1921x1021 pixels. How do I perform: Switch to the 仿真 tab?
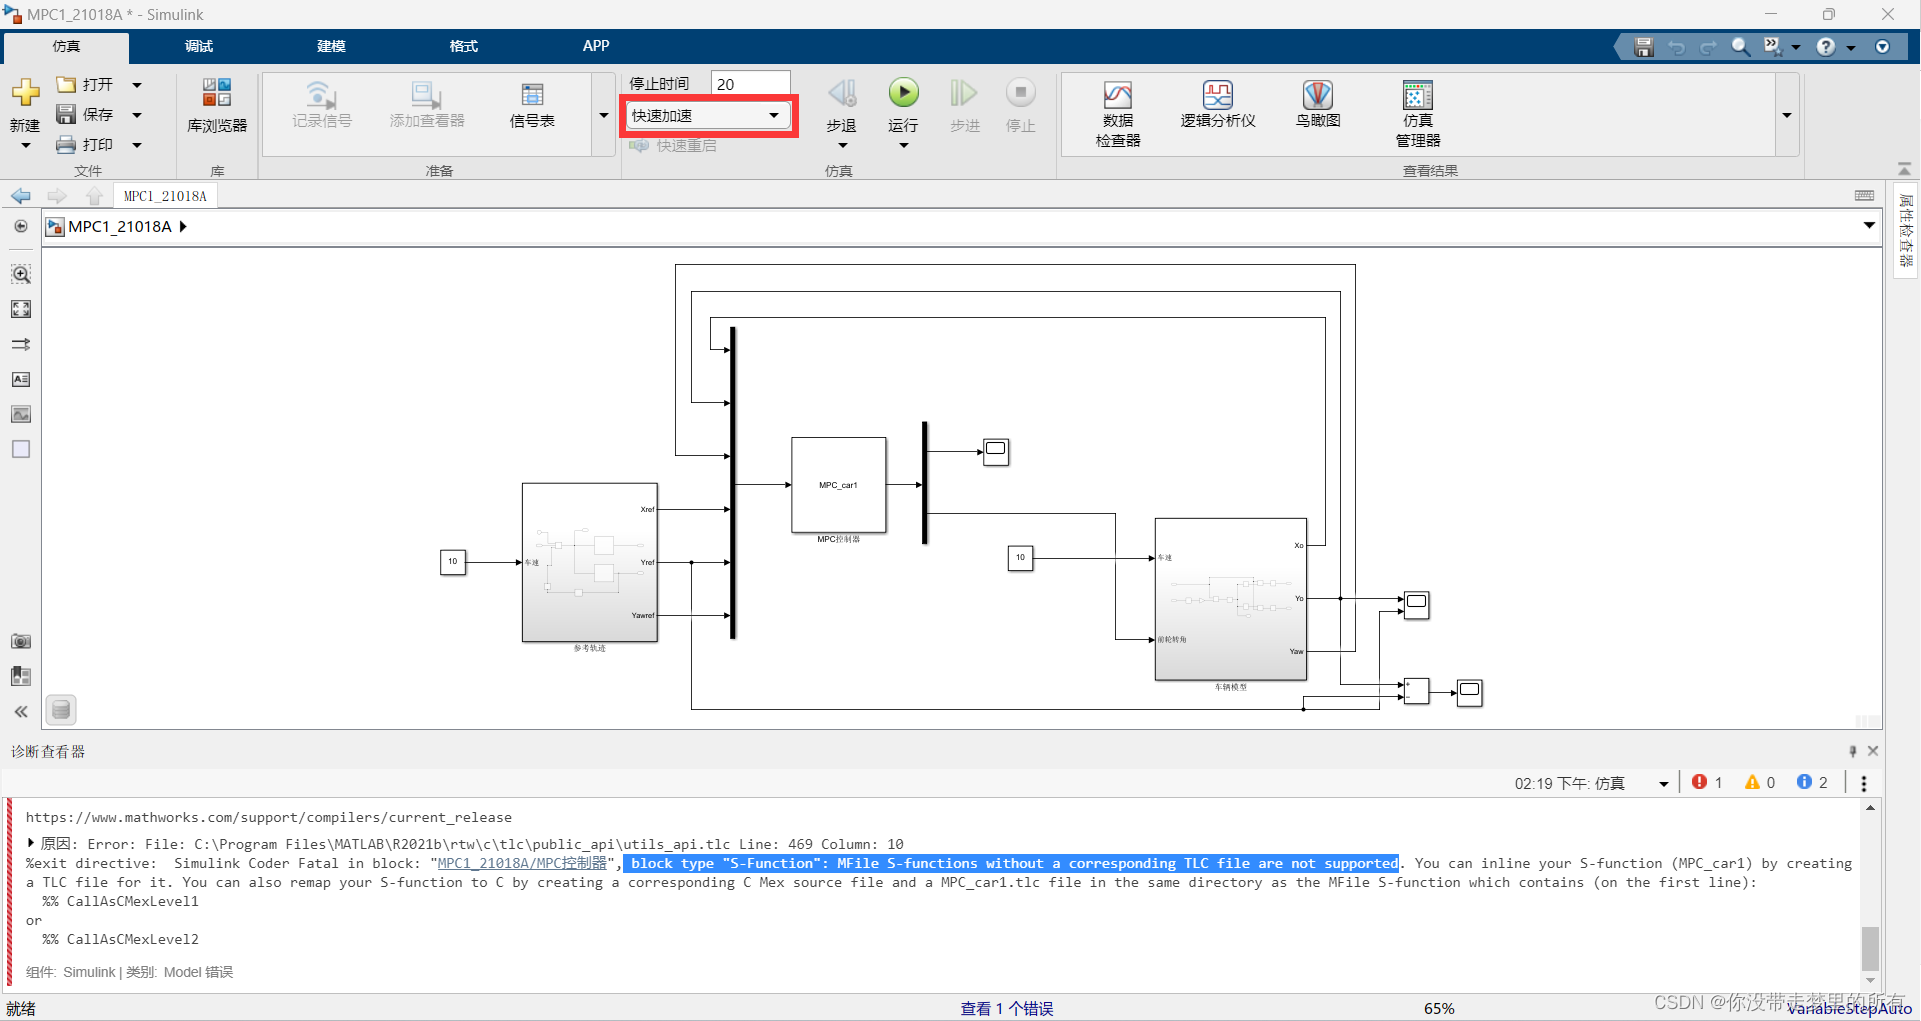(66, 46)
